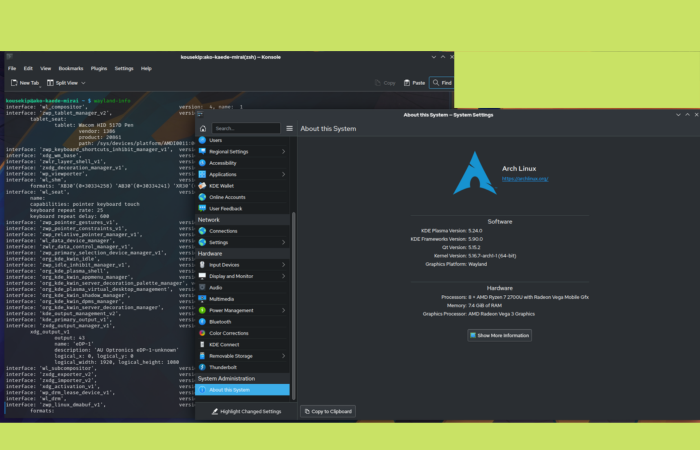Image resolution: width=700 pixels, height=450 pixels.
Task: Click Copy to Clipboard button
Action: click(x=328, y=412)
